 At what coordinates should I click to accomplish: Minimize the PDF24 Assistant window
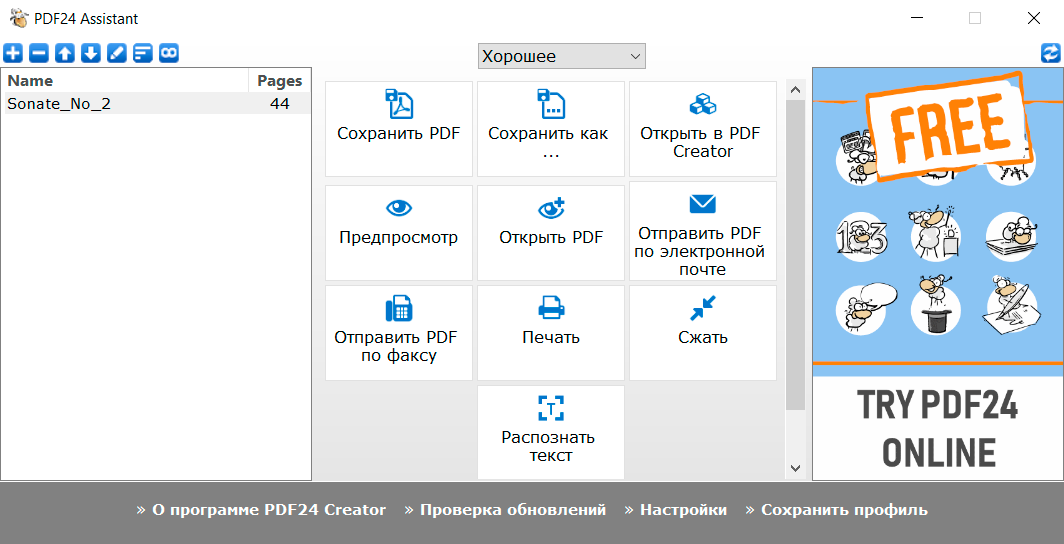coord(916,18)
